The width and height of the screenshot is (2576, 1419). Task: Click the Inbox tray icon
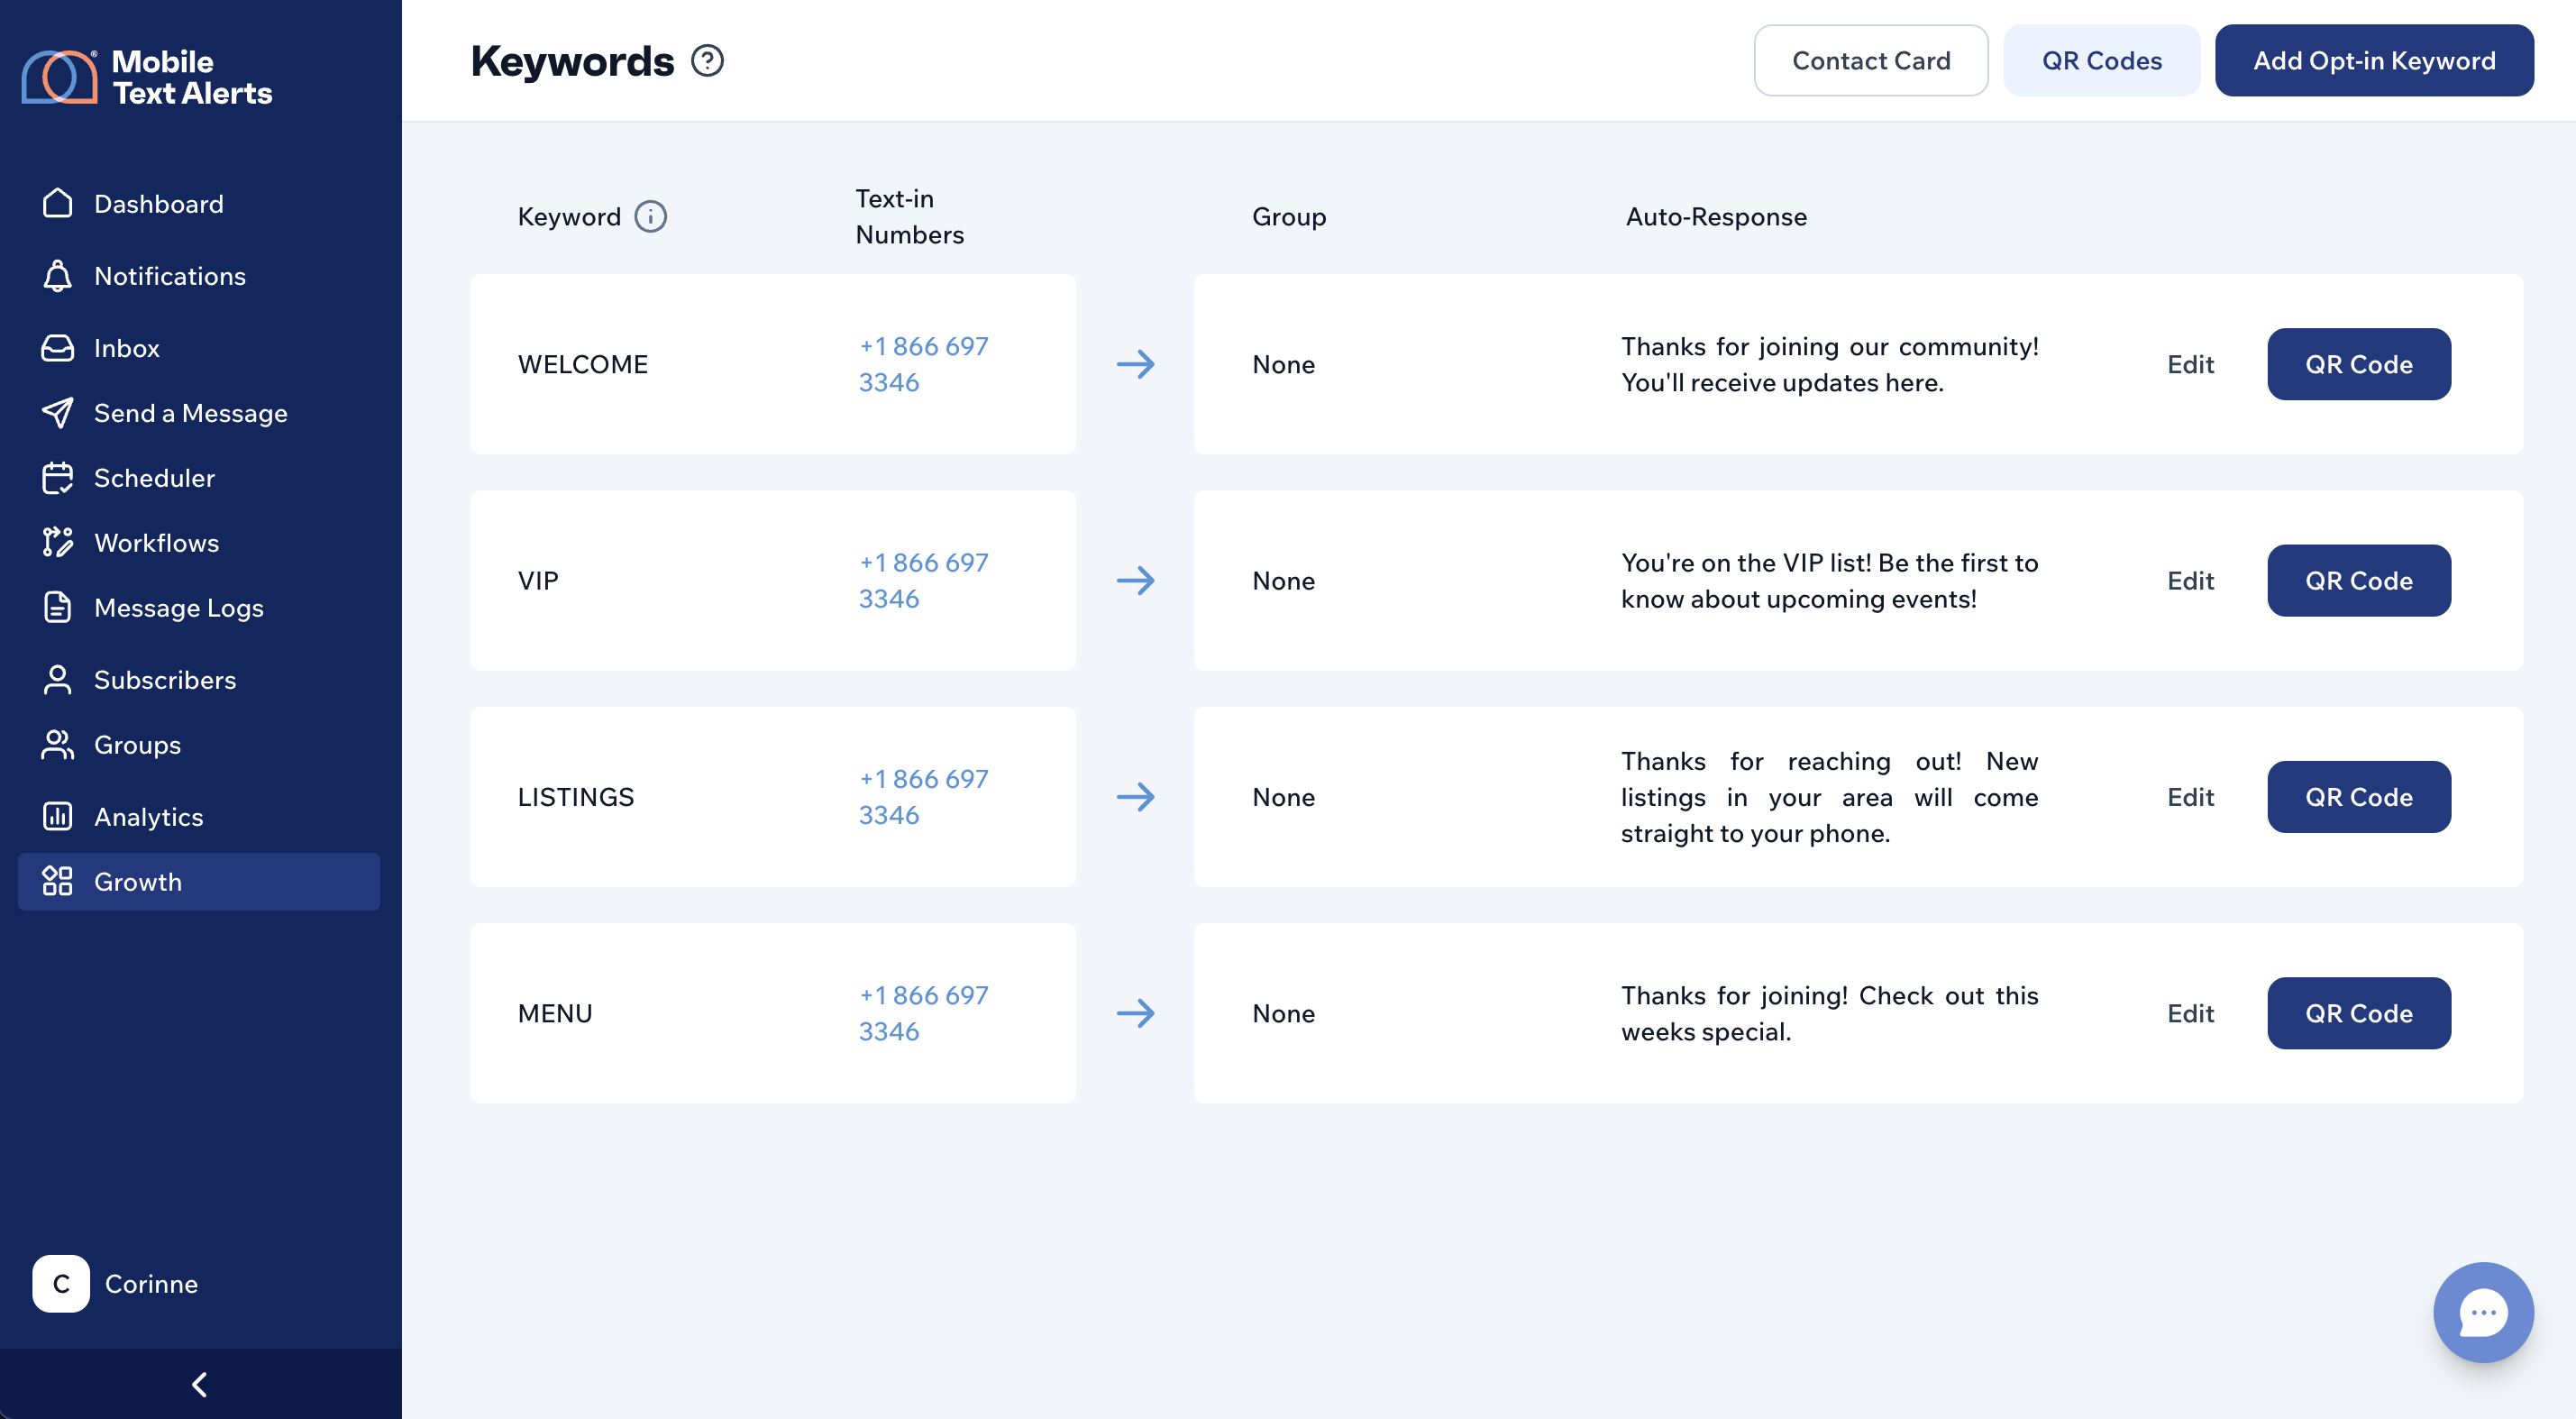(58, 348)
